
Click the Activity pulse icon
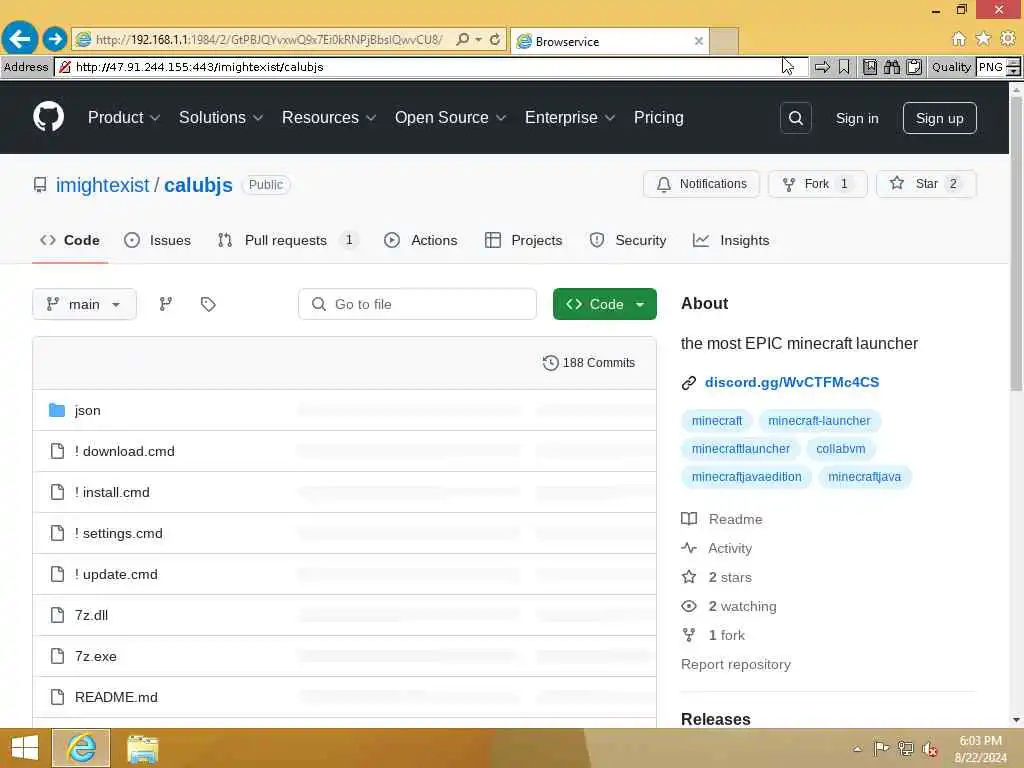tap(689, 548)
